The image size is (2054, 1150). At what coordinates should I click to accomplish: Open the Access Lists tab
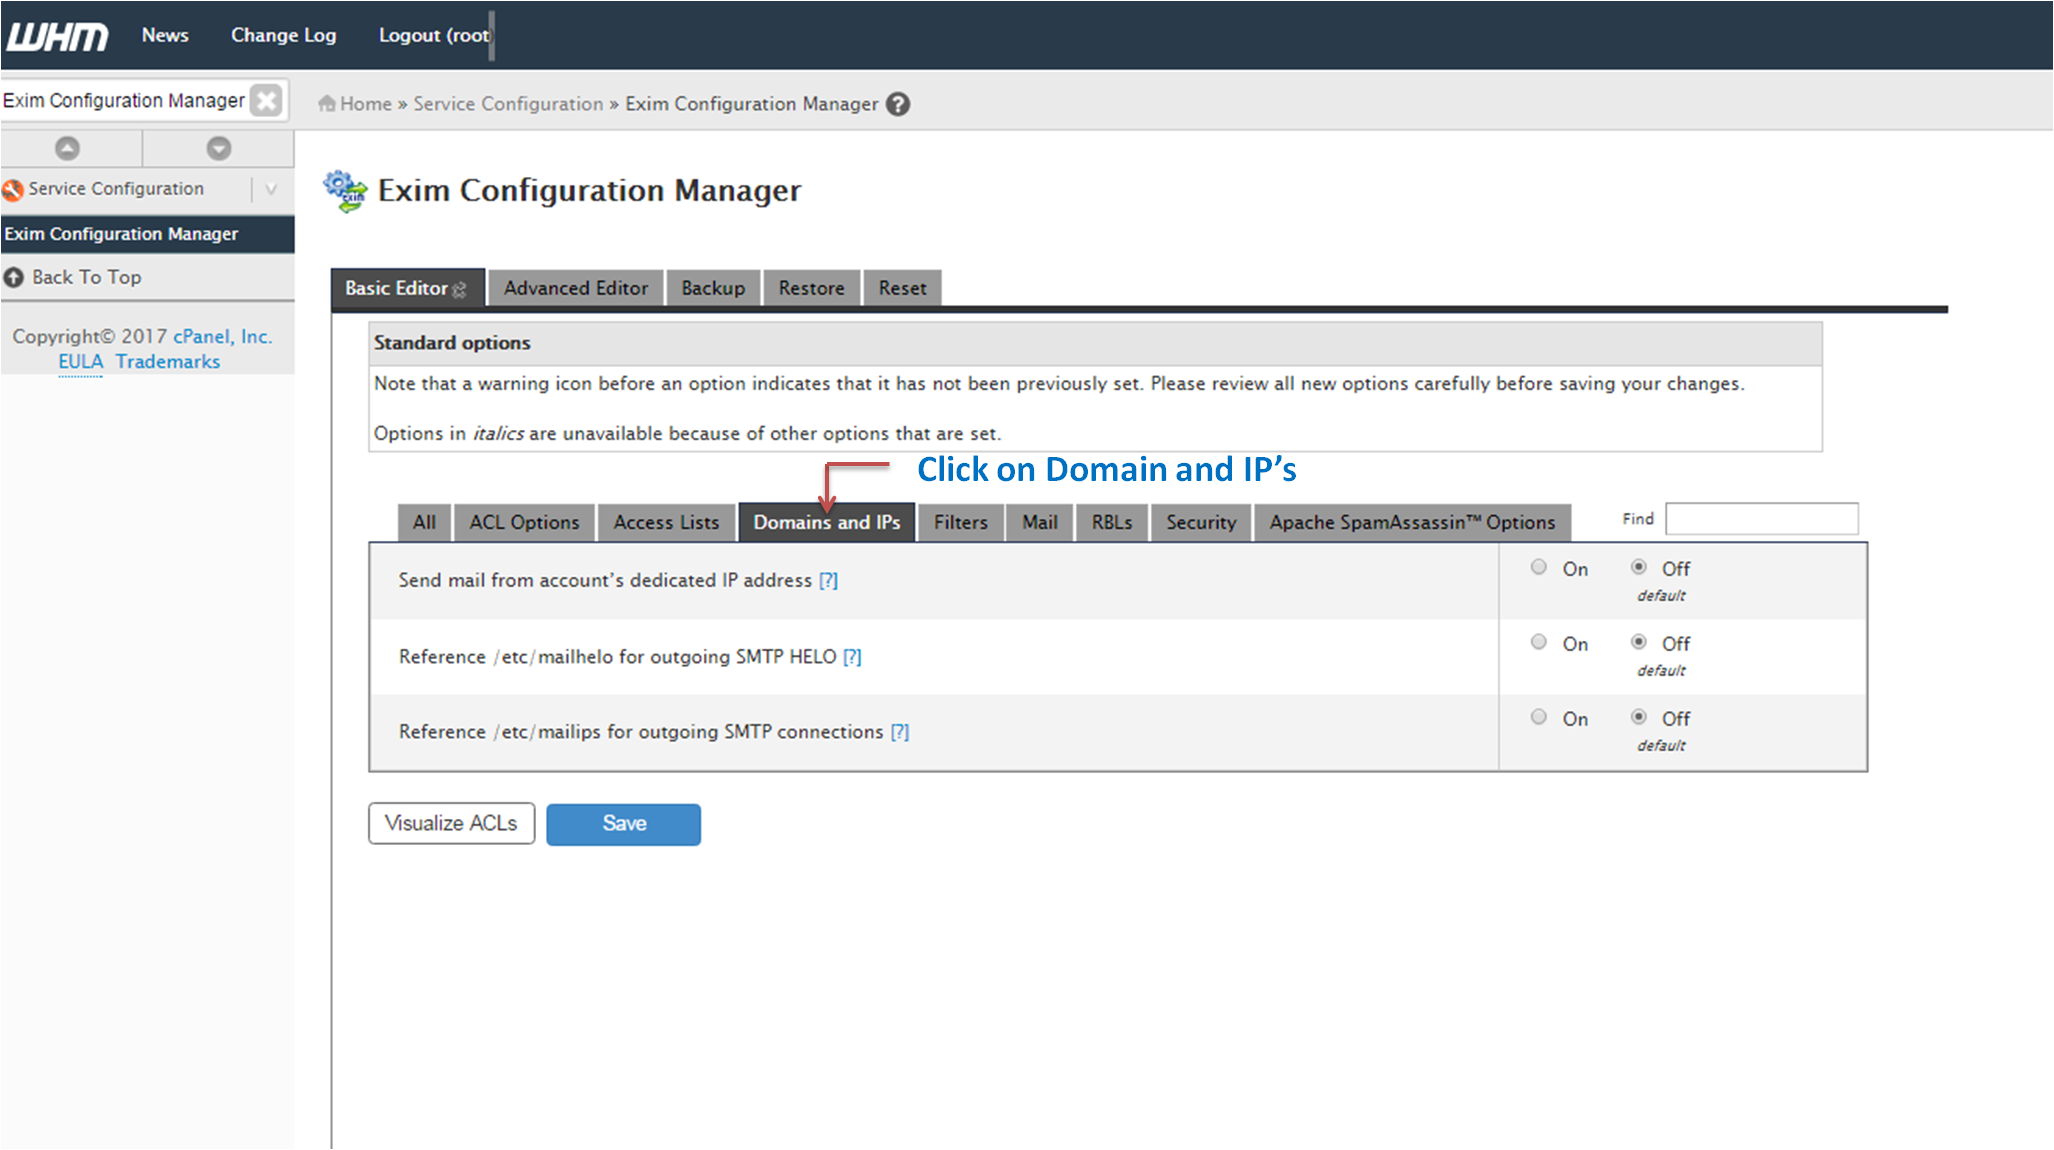[666, 522]
